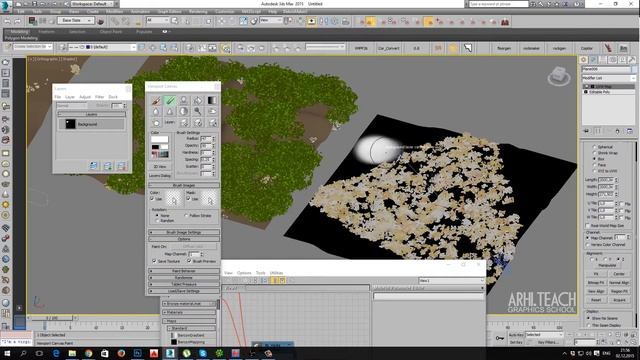Select the Fill bucket tool in Viewport Canvas
Screen dimensions: 640x360
198,100
